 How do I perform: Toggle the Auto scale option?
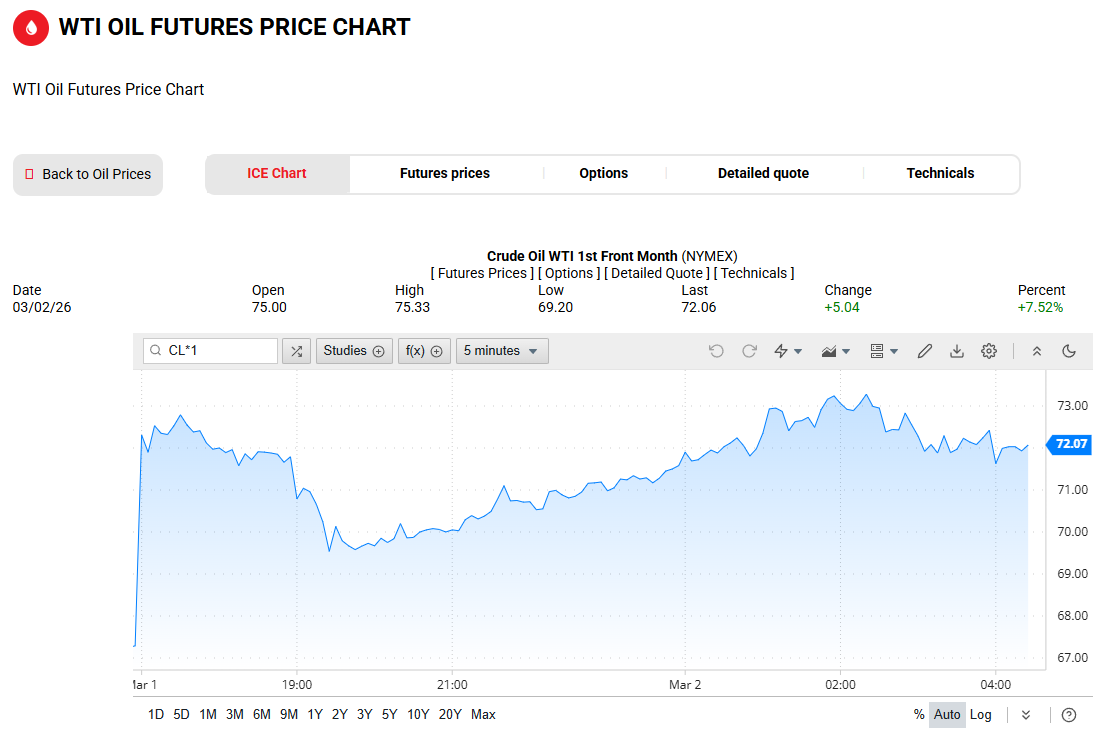(x=947, y=714)
